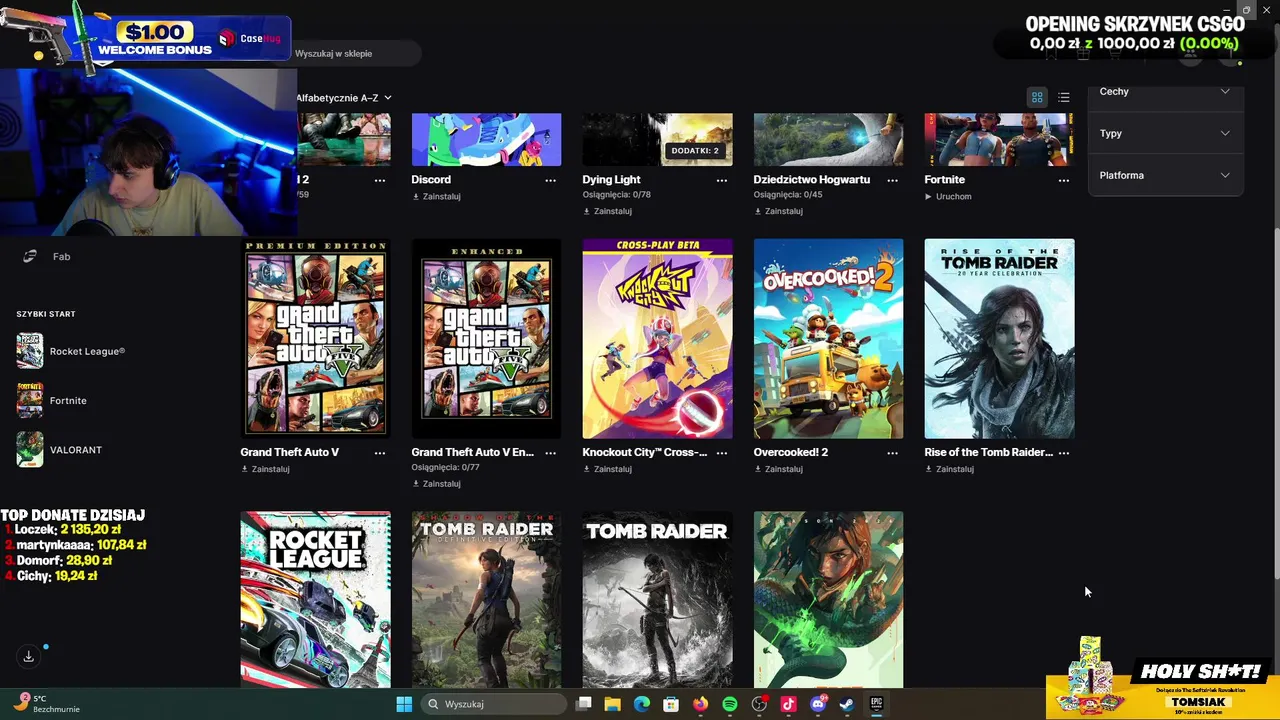Open Microsoft Store from taskbar
The image size is (1280, 720).
click(671, 704)
